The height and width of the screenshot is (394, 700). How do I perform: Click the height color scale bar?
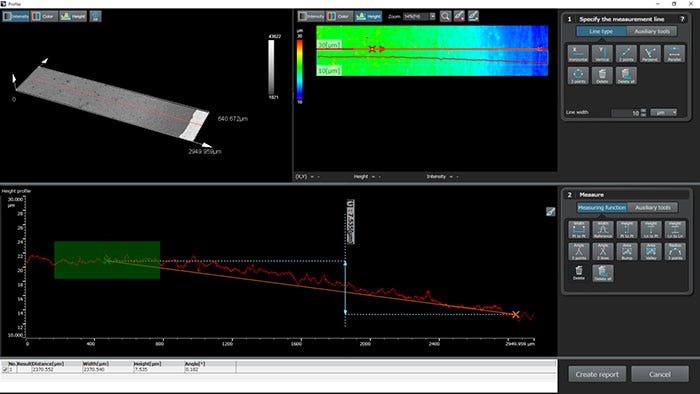point(300,69)
